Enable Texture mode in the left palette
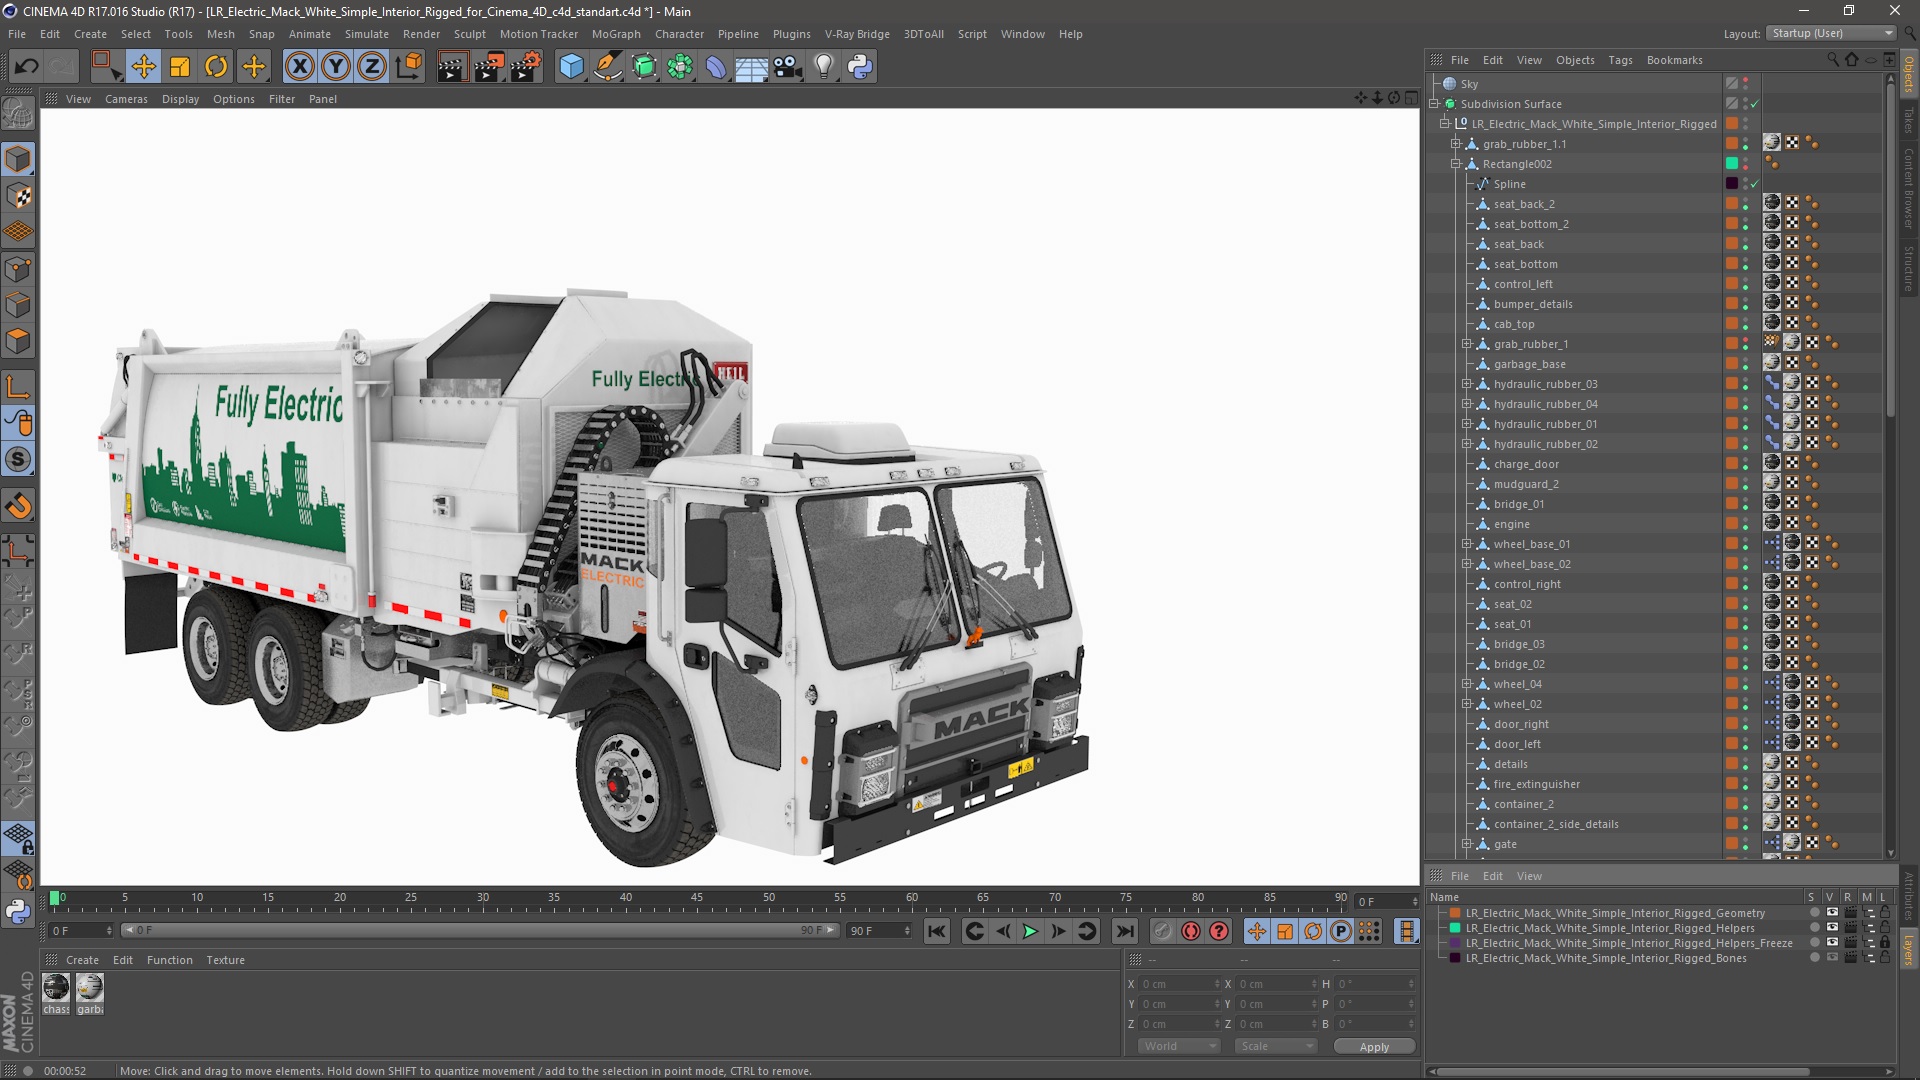The image size is (1920, 1080). [x=18, y=196]
